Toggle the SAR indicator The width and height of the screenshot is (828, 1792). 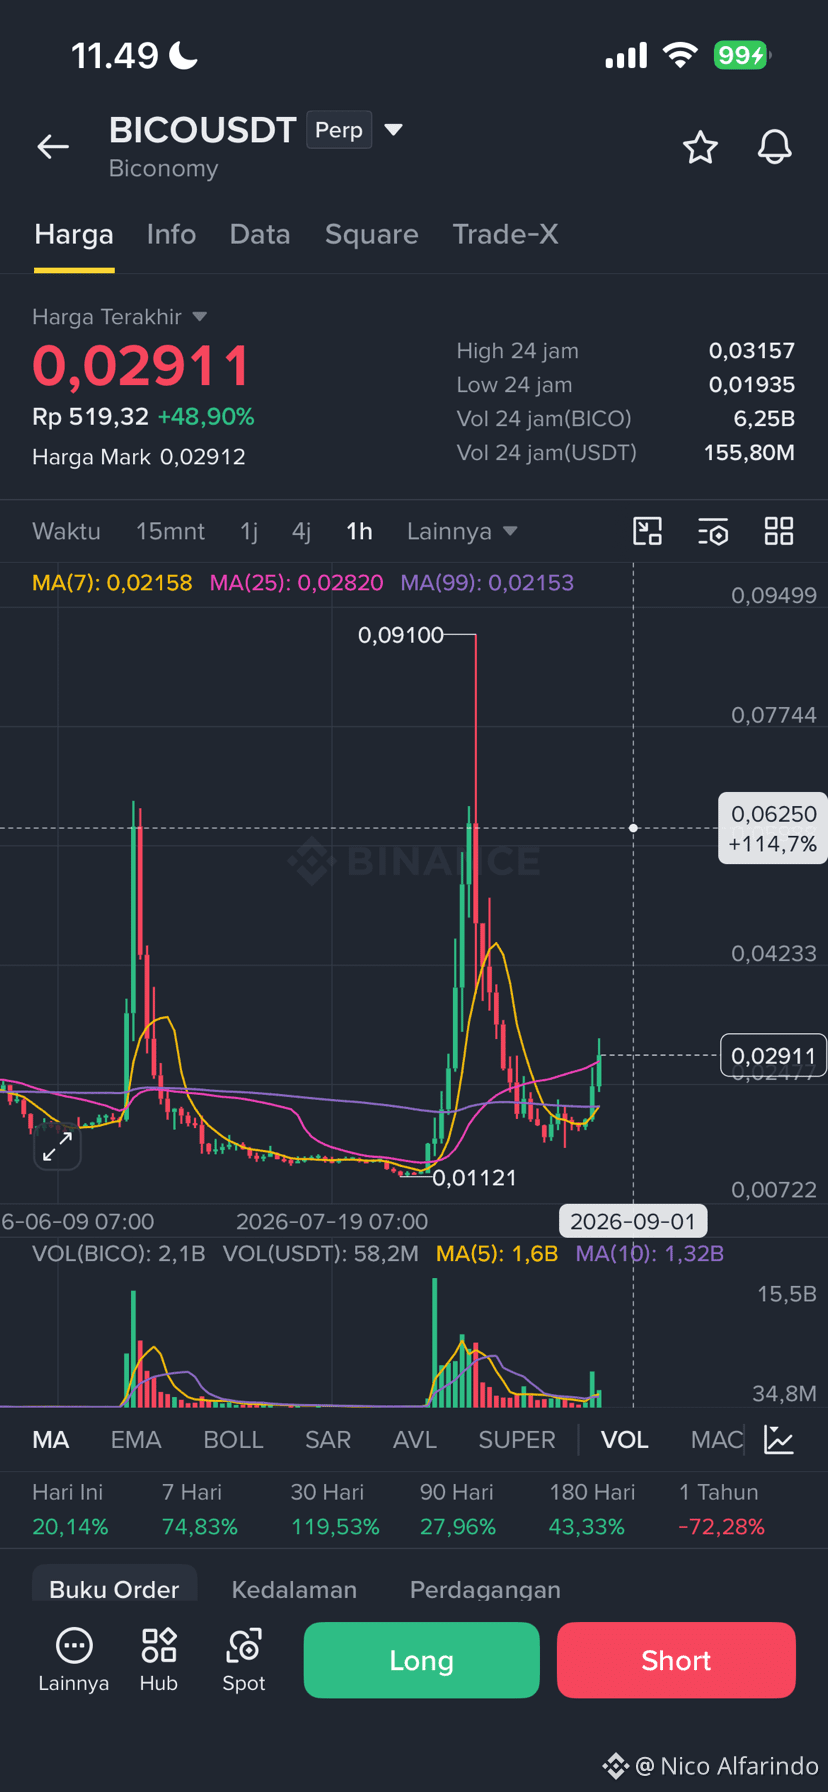[328, 1440]
